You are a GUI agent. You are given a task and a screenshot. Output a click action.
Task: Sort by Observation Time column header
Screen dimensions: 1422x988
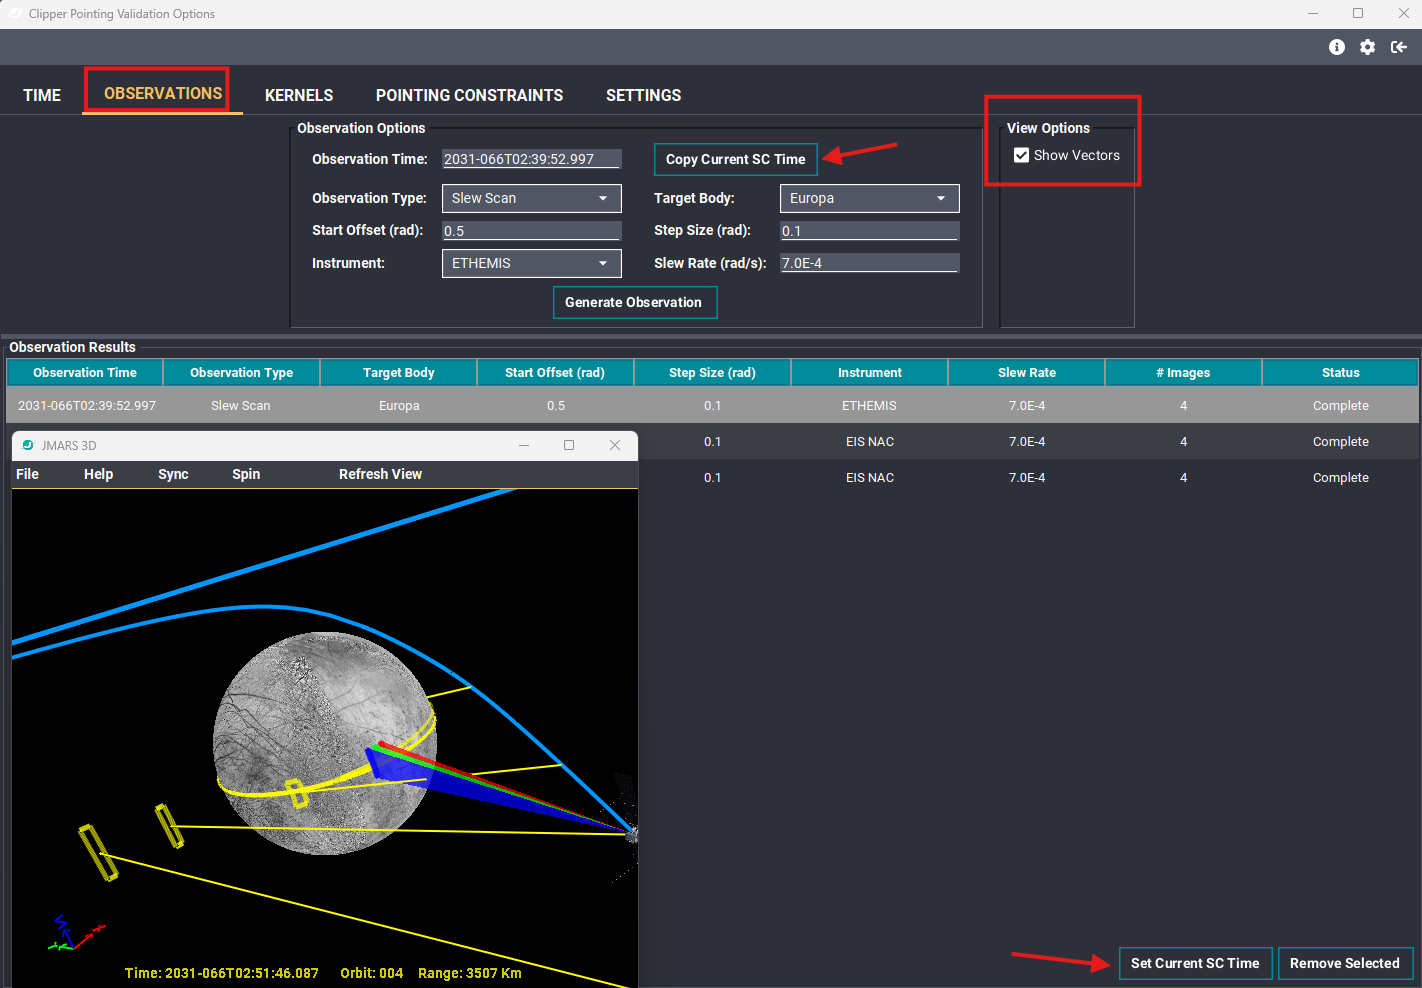85,373
